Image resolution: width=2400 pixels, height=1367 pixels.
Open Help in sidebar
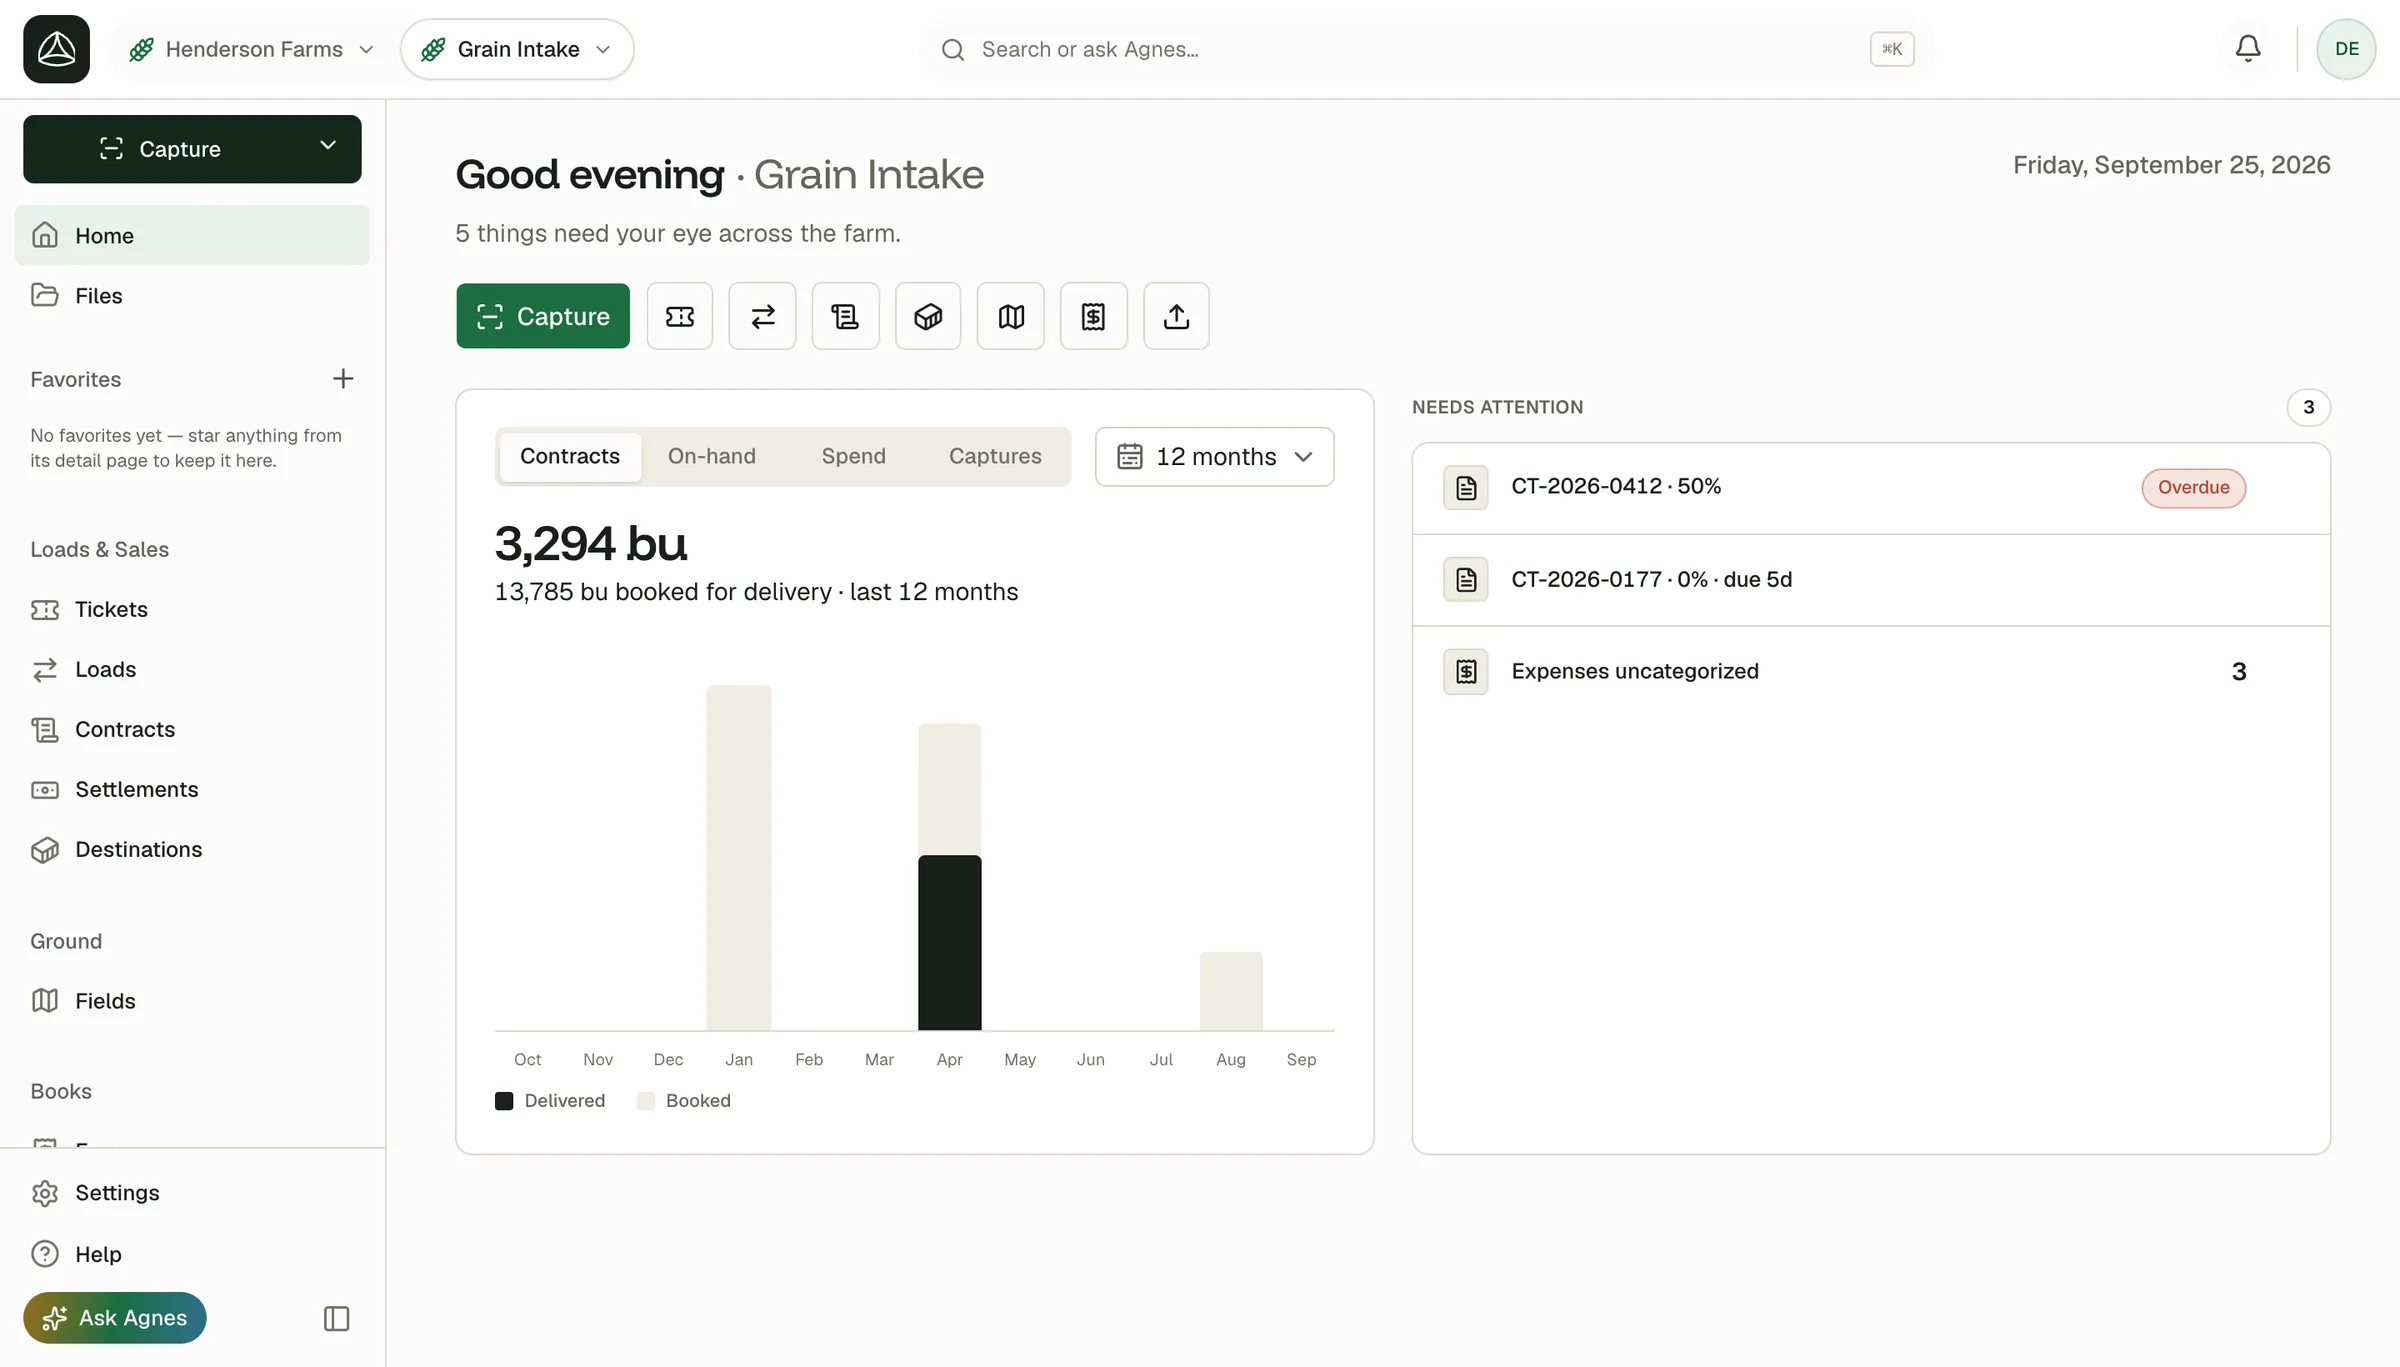[192, 1254]
